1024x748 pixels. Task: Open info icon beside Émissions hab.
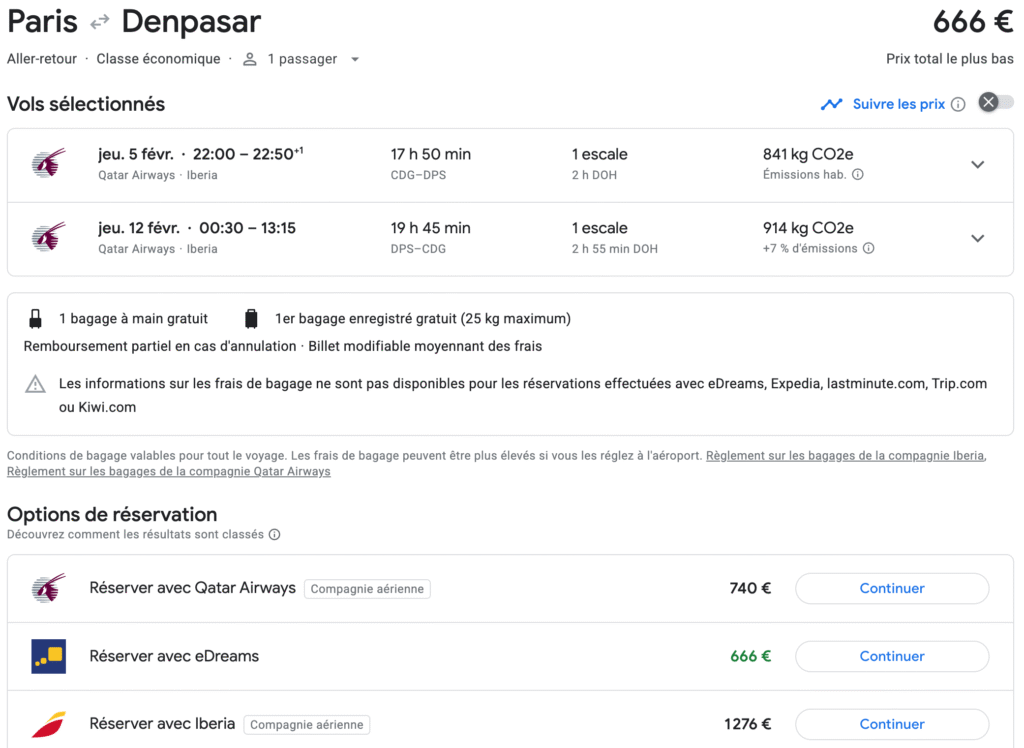[858, 174]
